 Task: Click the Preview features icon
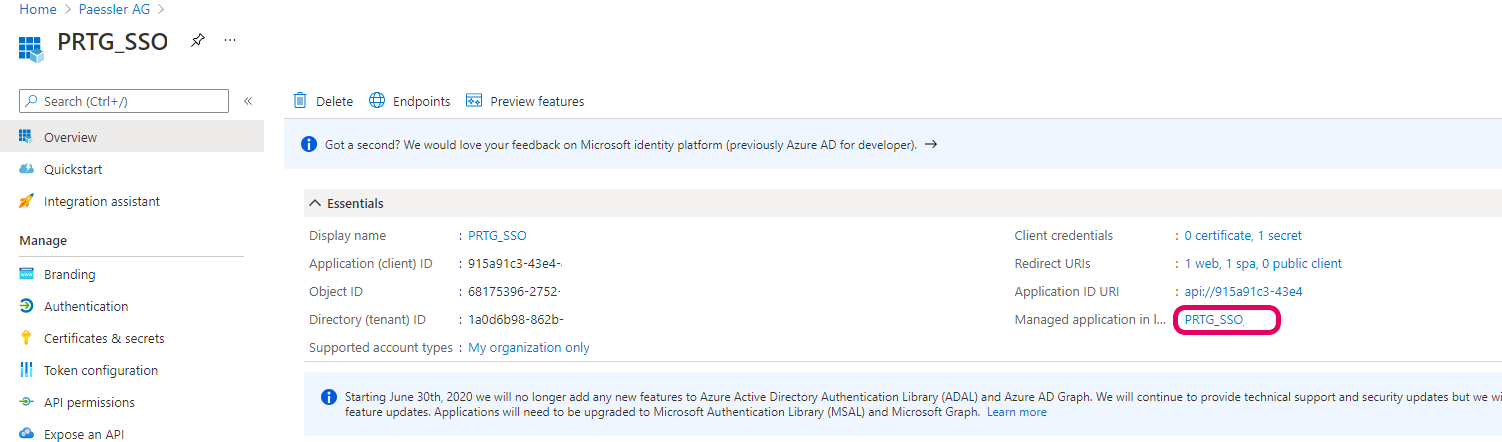[x=474, y=101]
